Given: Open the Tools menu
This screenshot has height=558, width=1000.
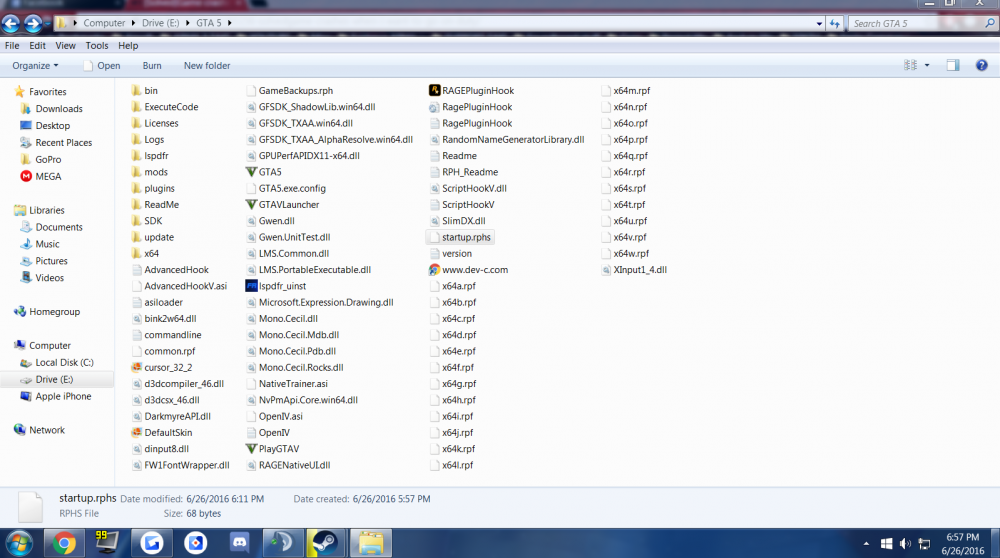Looking at the screenshot, I should tap(97, 45).
